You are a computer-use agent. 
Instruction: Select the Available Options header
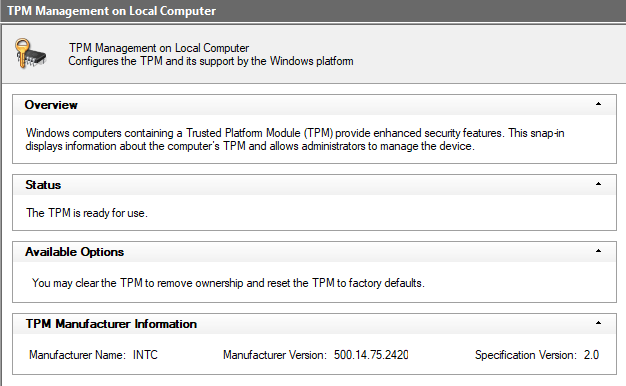(74, 252)
